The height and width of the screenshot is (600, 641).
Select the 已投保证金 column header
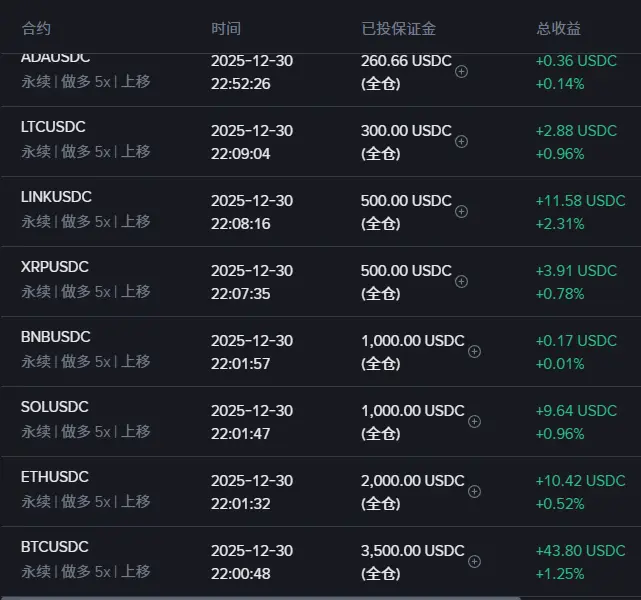coord(398,28)
